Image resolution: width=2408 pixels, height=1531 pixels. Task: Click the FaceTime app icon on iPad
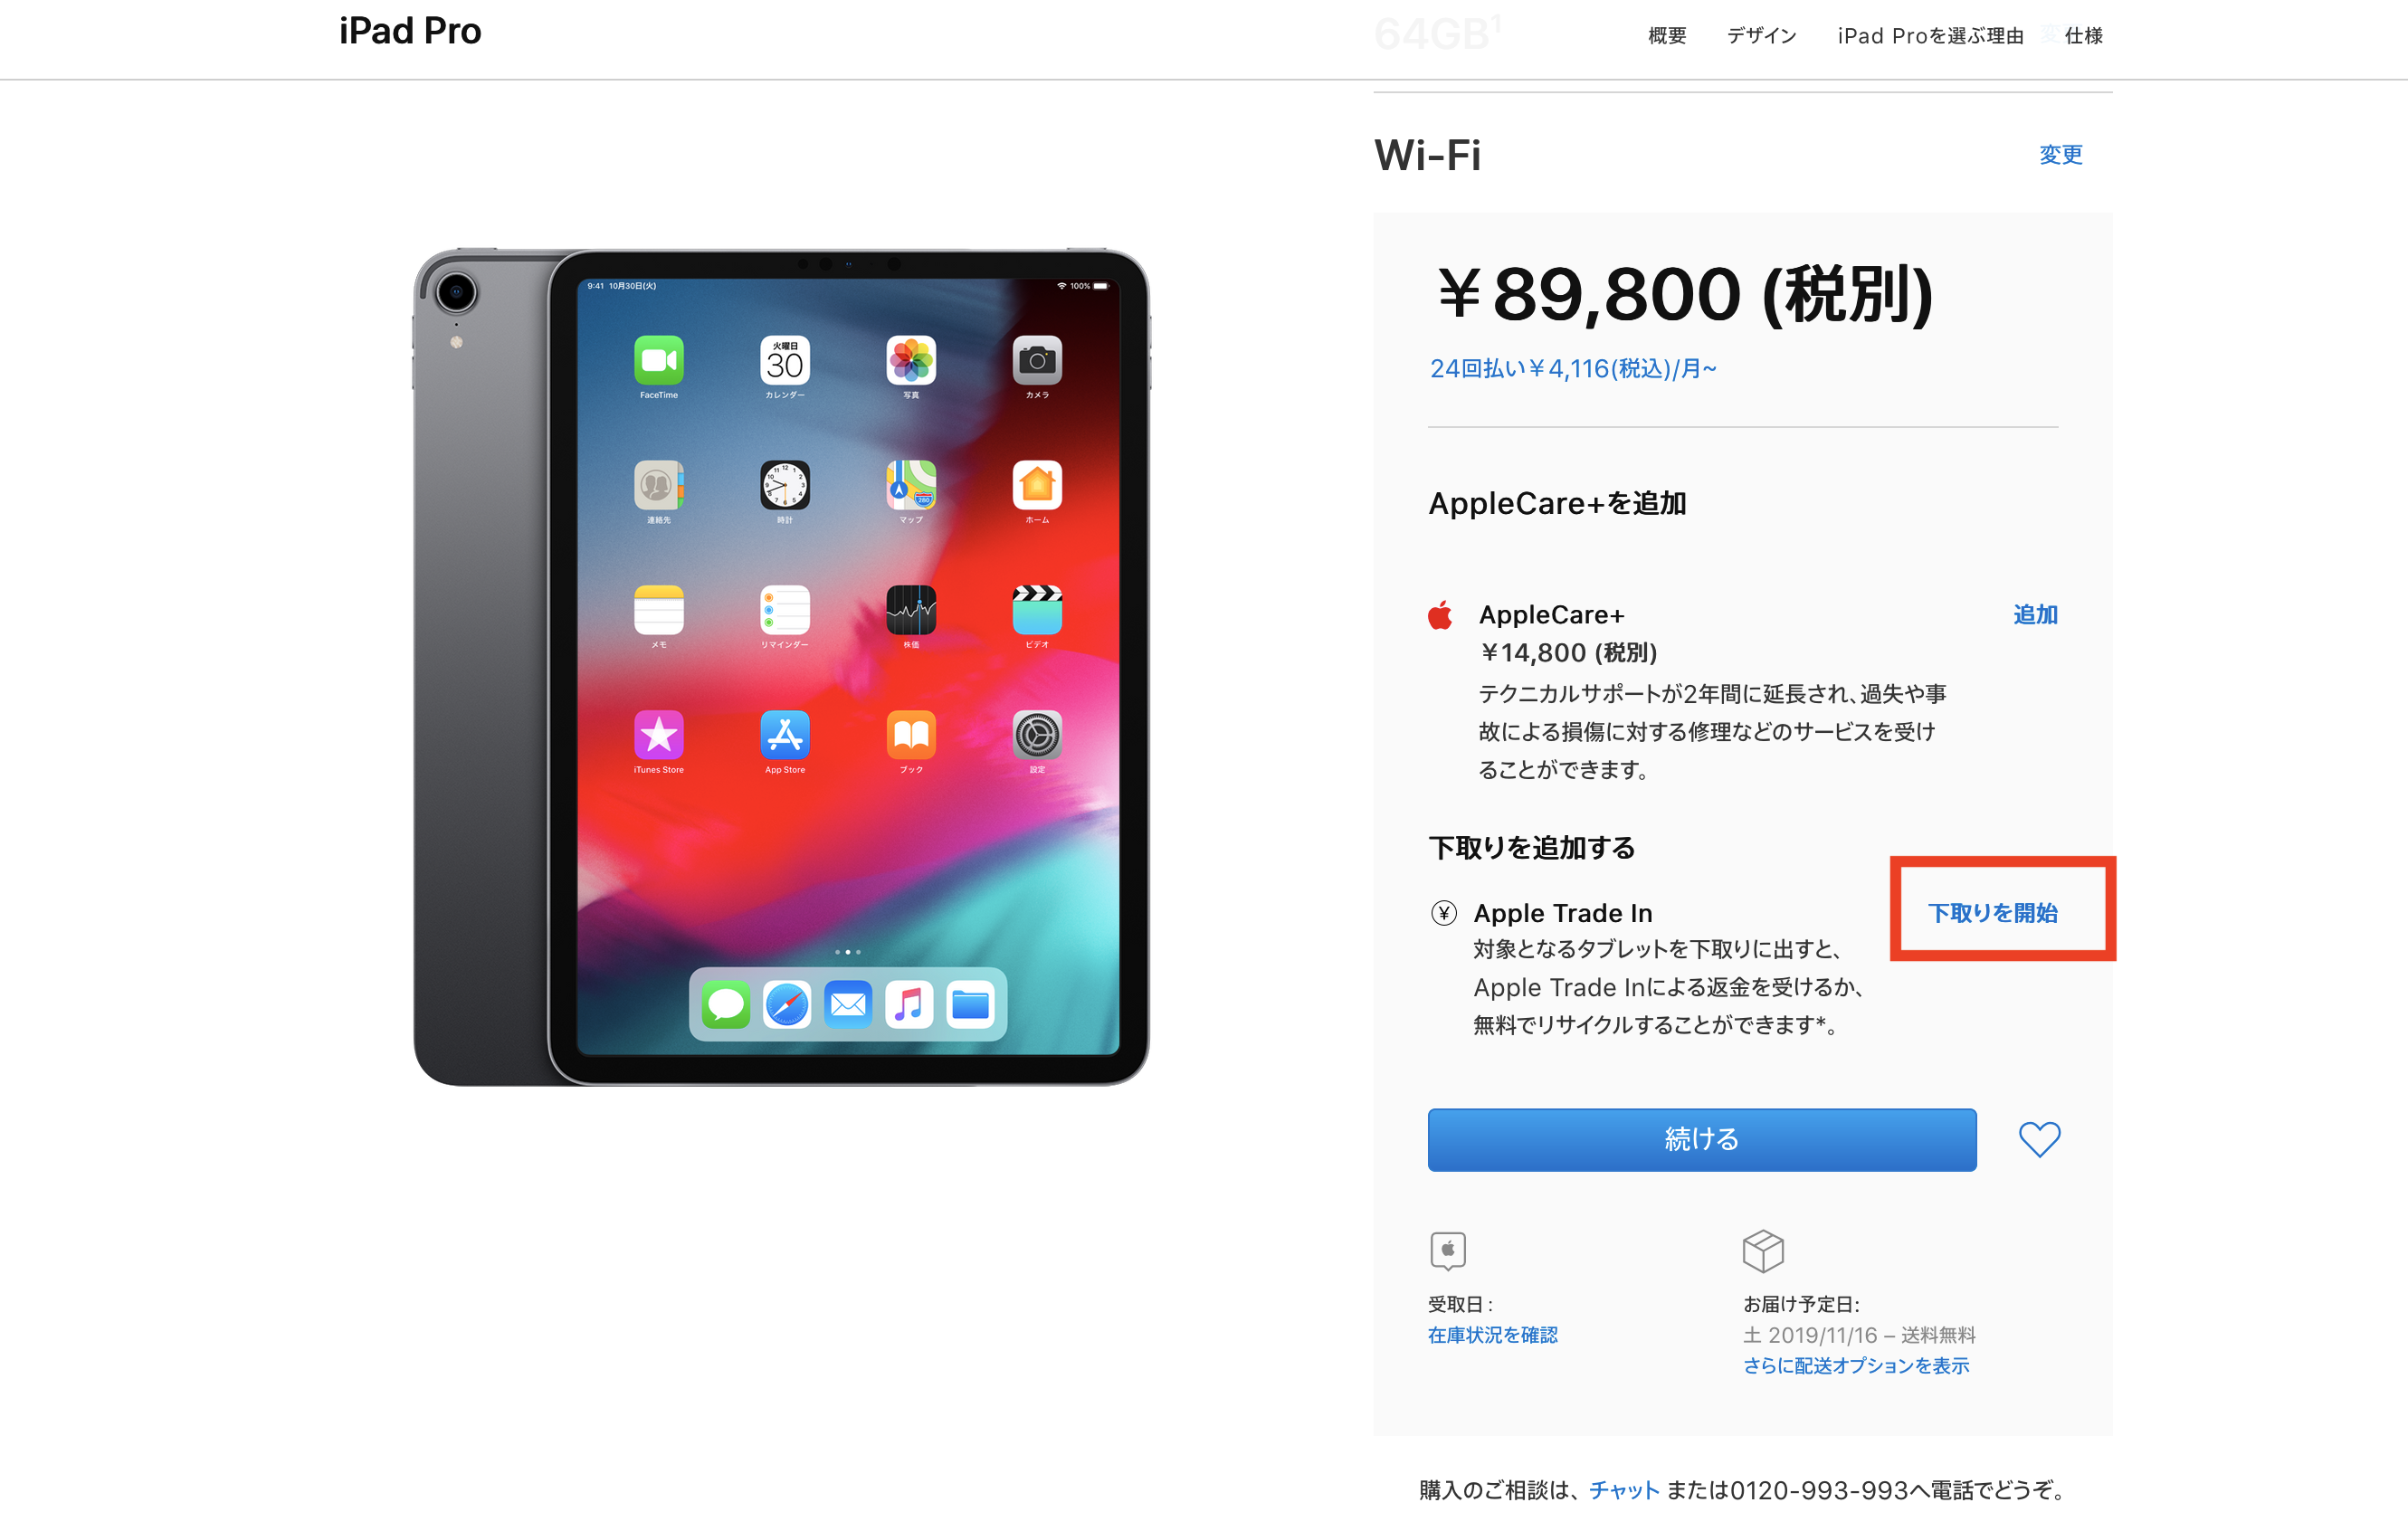[659, 361]
